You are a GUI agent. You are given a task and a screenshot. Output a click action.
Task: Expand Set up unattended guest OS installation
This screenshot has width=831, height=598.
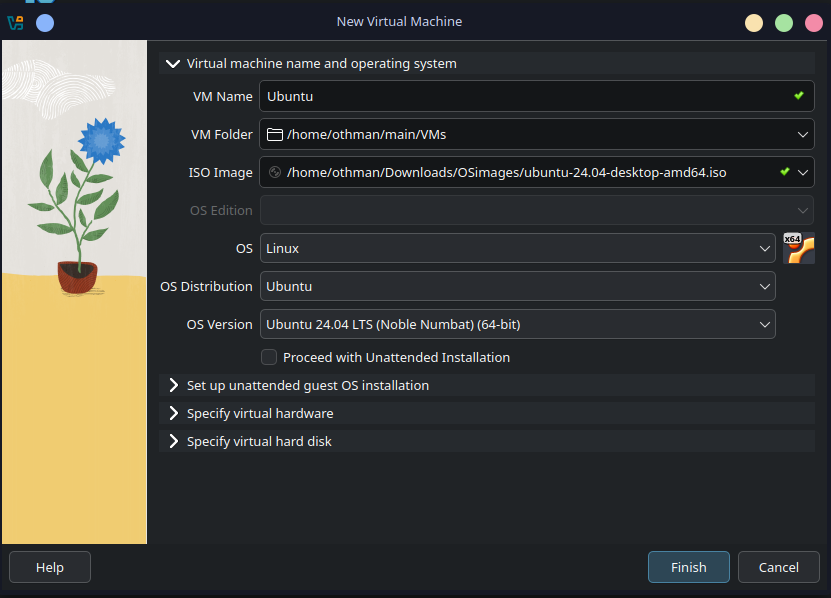pos(174,385)
